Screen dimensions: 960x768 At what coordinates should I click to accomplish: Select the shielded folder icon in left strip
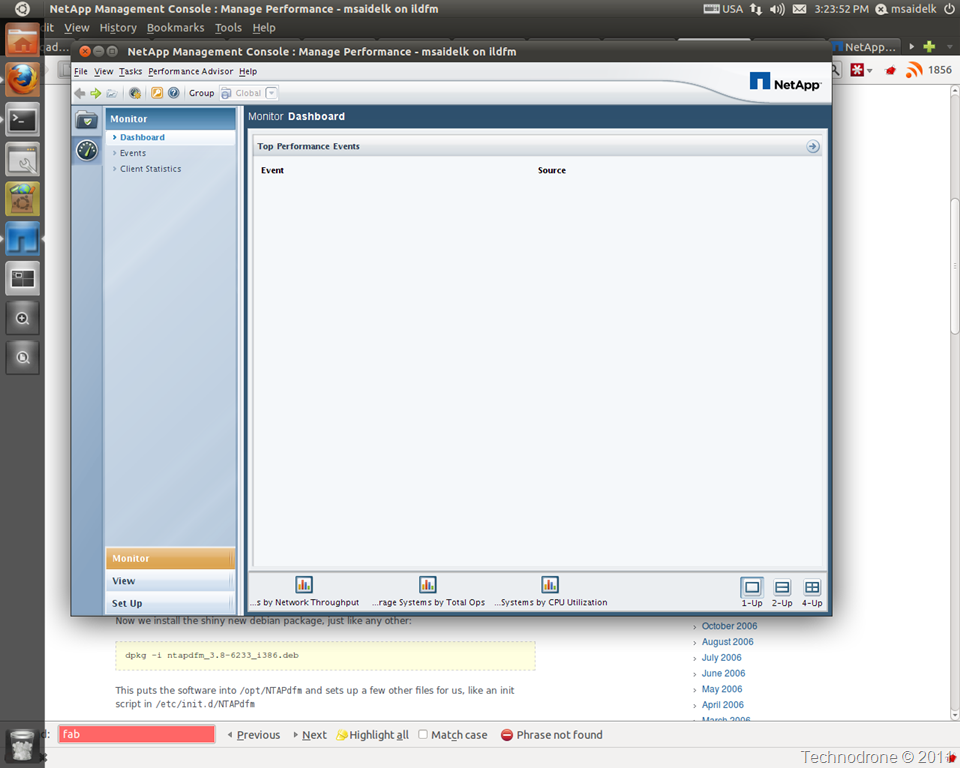tap(87, 120)
